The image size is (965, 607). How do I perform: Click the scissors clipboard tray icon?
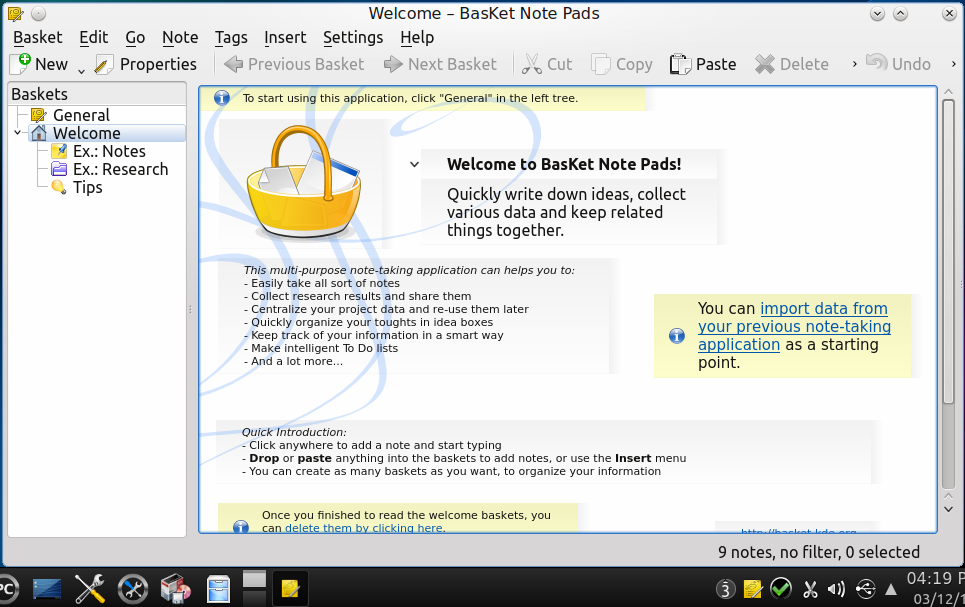point(810,590)
